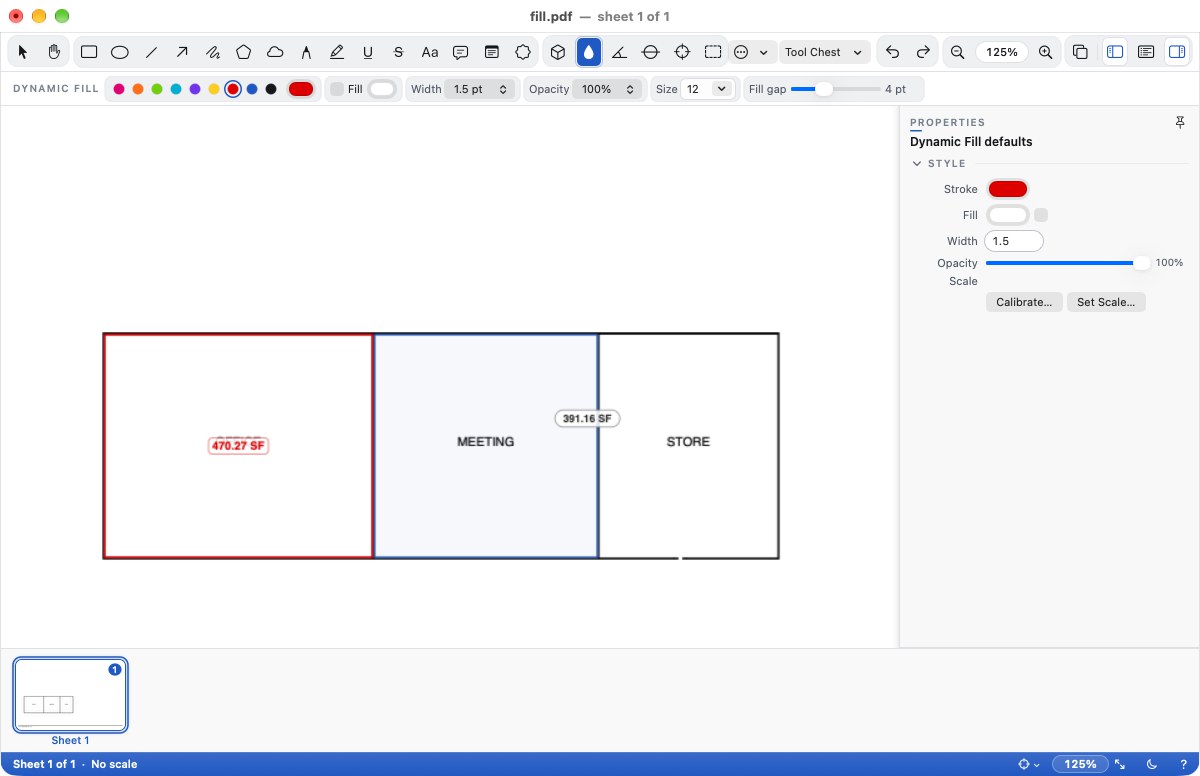Adjust the Fill gap slider
Viewport: 1200px width, 776px height.
[834, 89]
